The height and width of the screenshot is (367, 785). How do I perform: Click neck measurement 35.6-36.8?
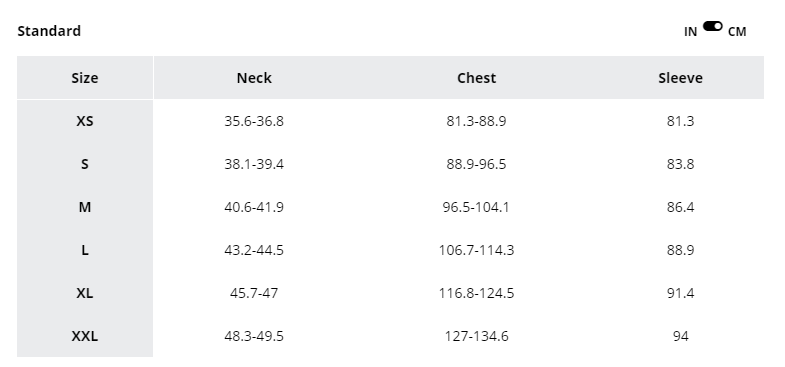(x=254, y=121)
